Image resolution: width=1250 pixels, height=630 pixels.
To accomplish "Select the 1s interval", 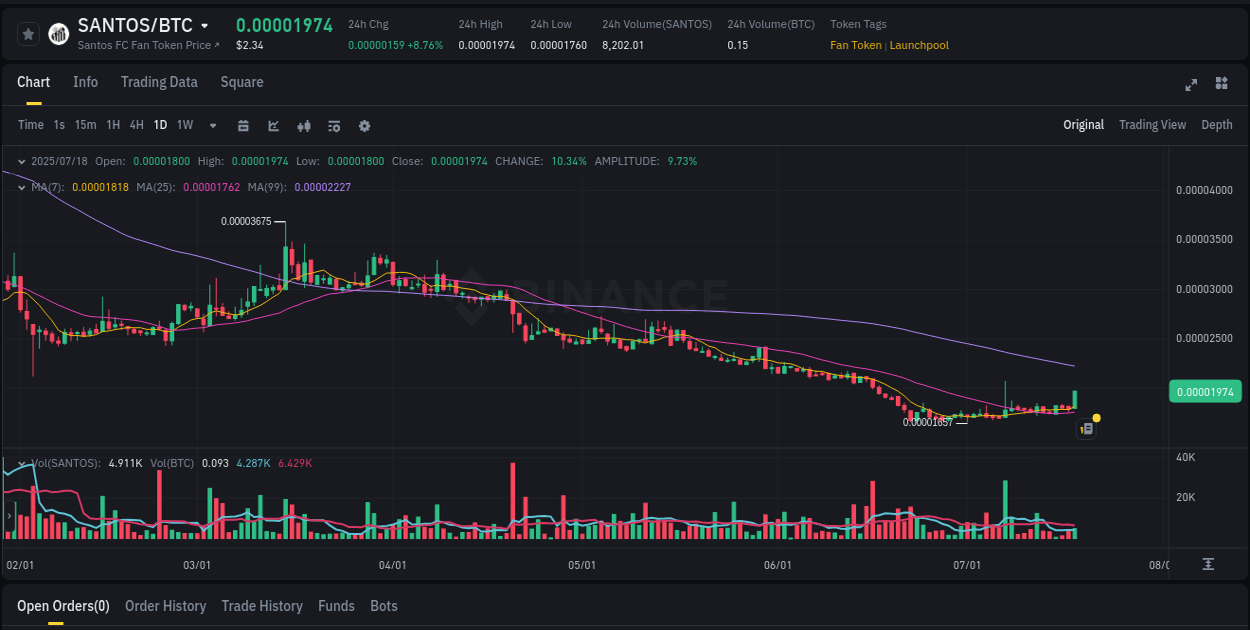I will pyautogui.click(x=59, y=125).
